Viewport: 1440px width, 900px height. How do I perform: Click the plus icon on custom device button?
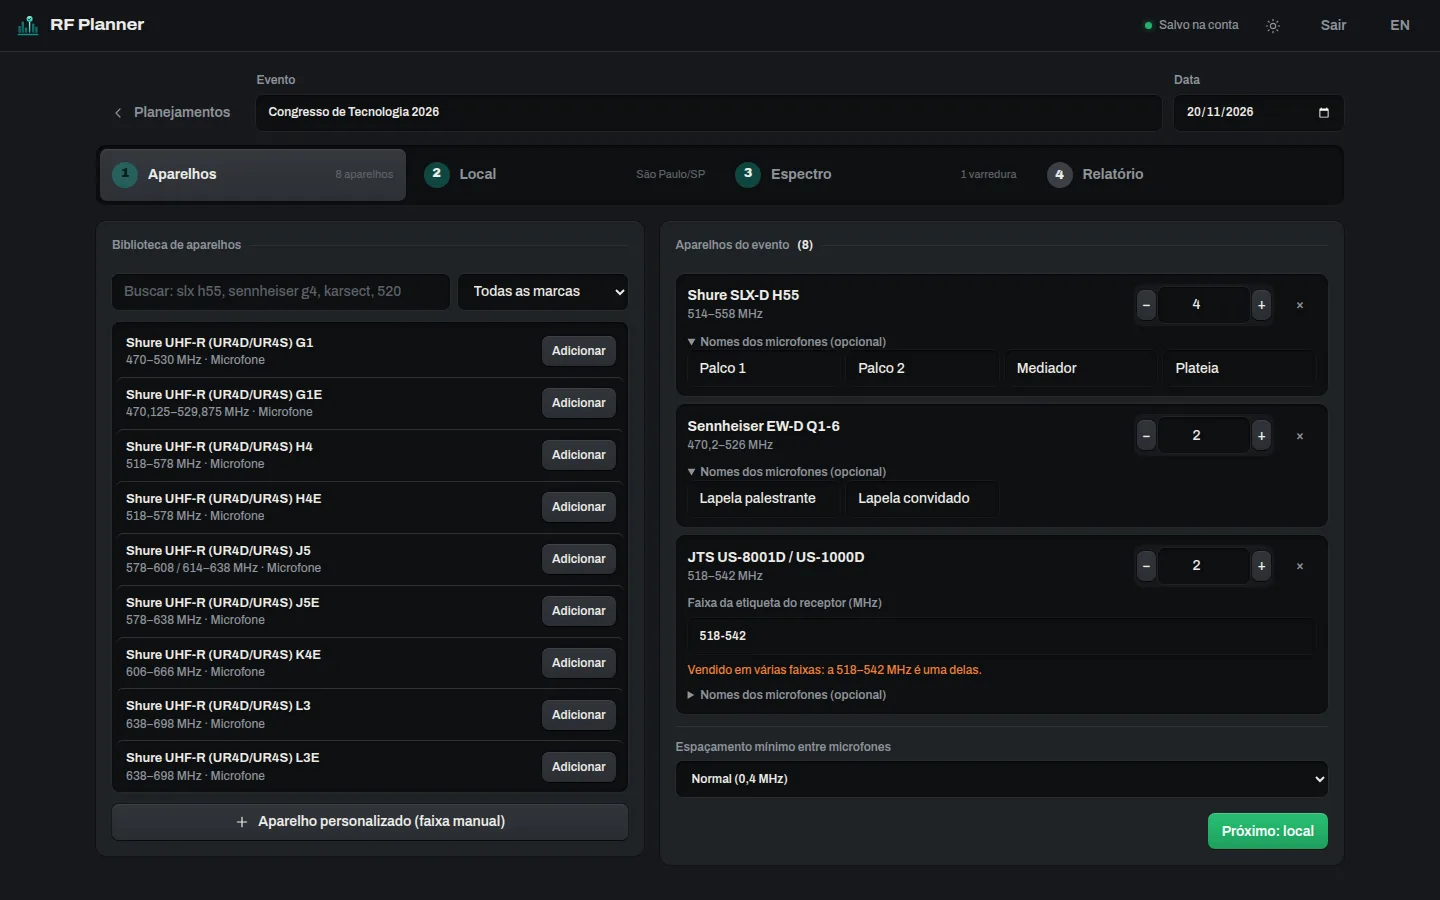pos(242,822)
